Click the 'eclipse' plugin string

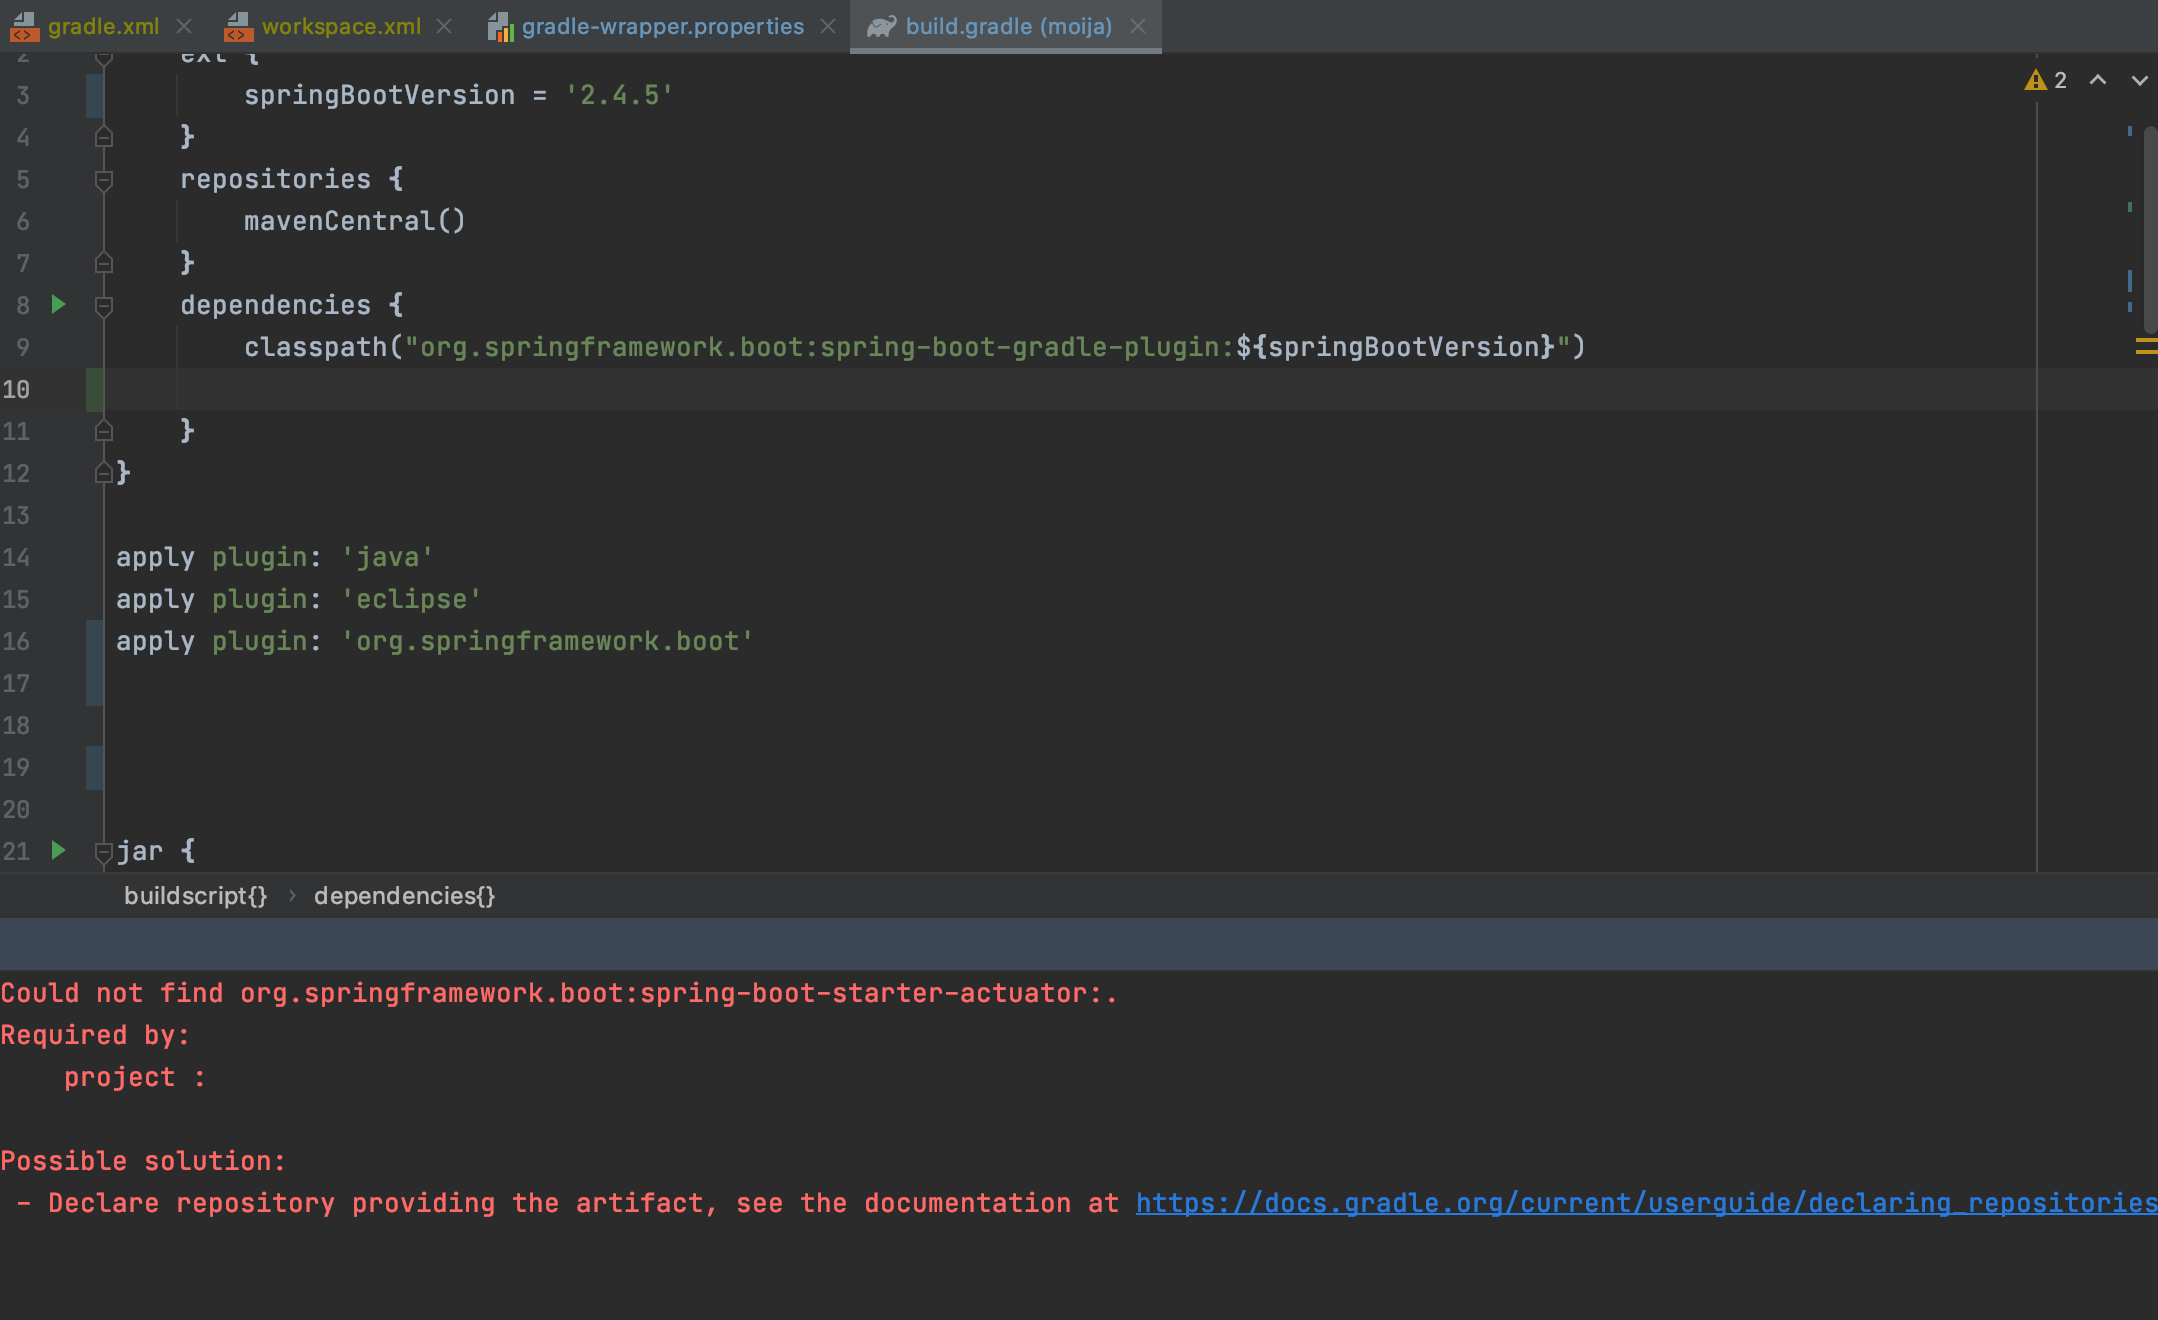point(411,599)
